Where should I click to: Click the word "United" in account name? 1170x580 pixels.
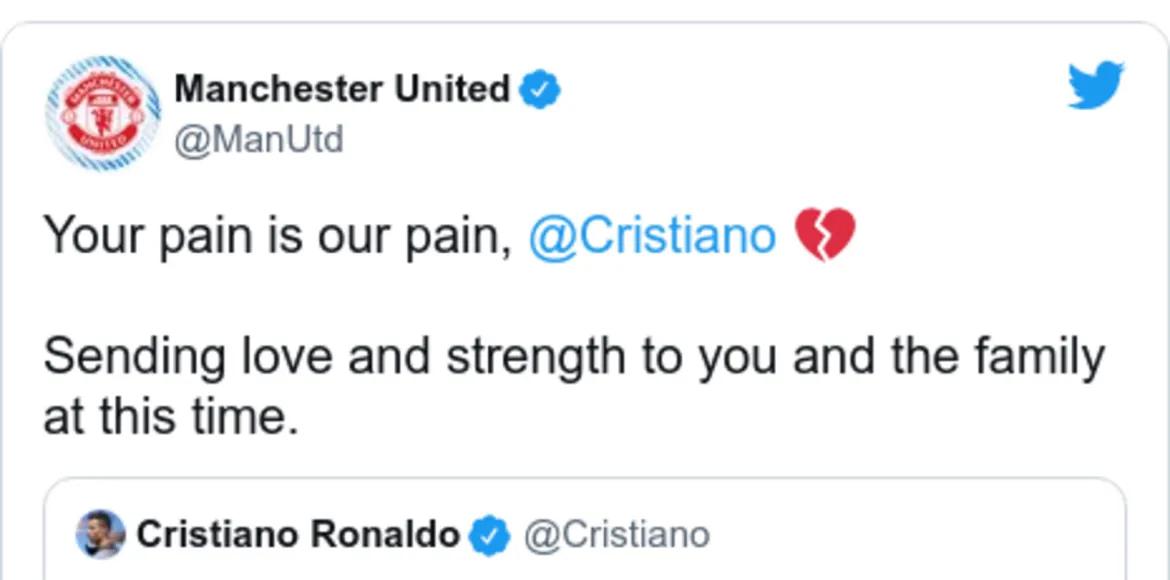452,89
